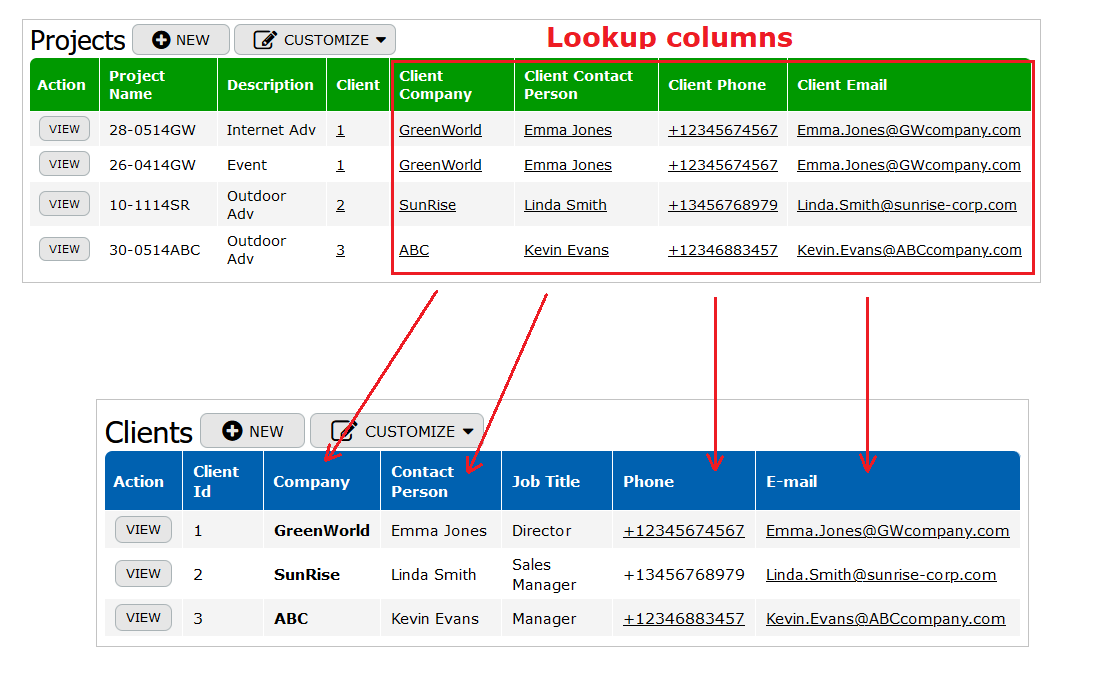Select the Internet Adv description cell
Screen dimensions: 1103x673
[272, 130]
